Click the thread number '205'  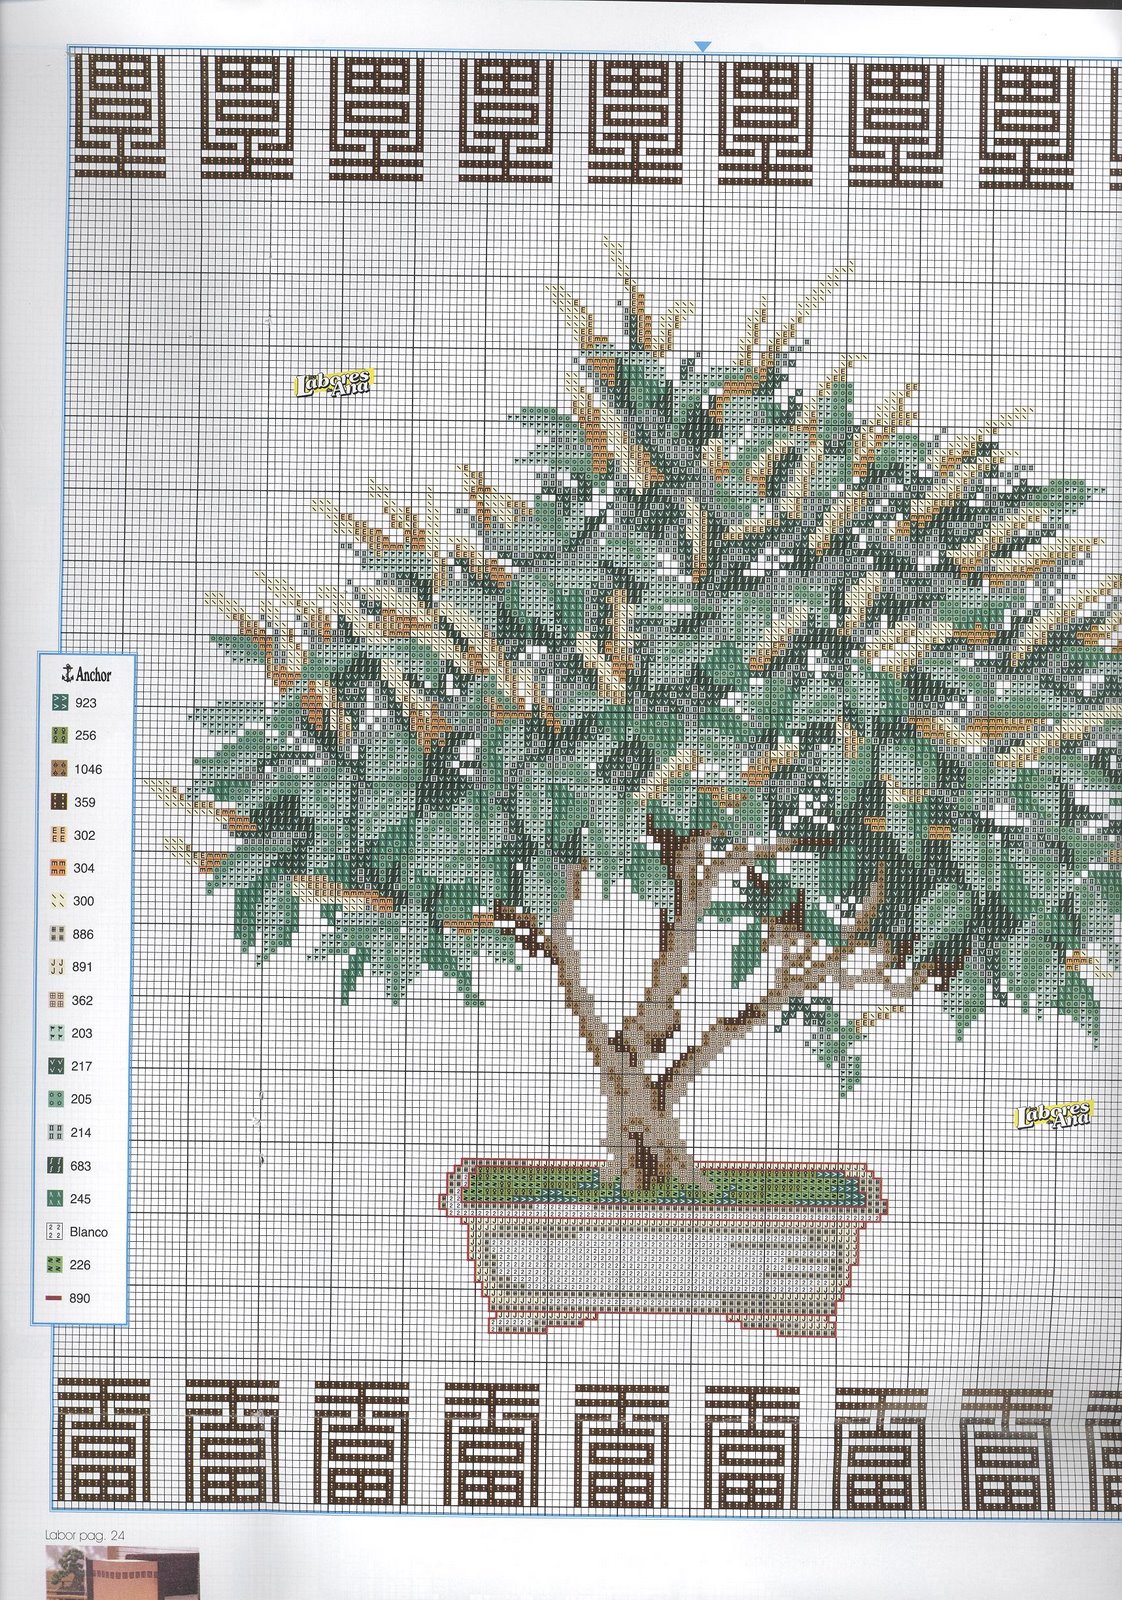click(81, 1099)
